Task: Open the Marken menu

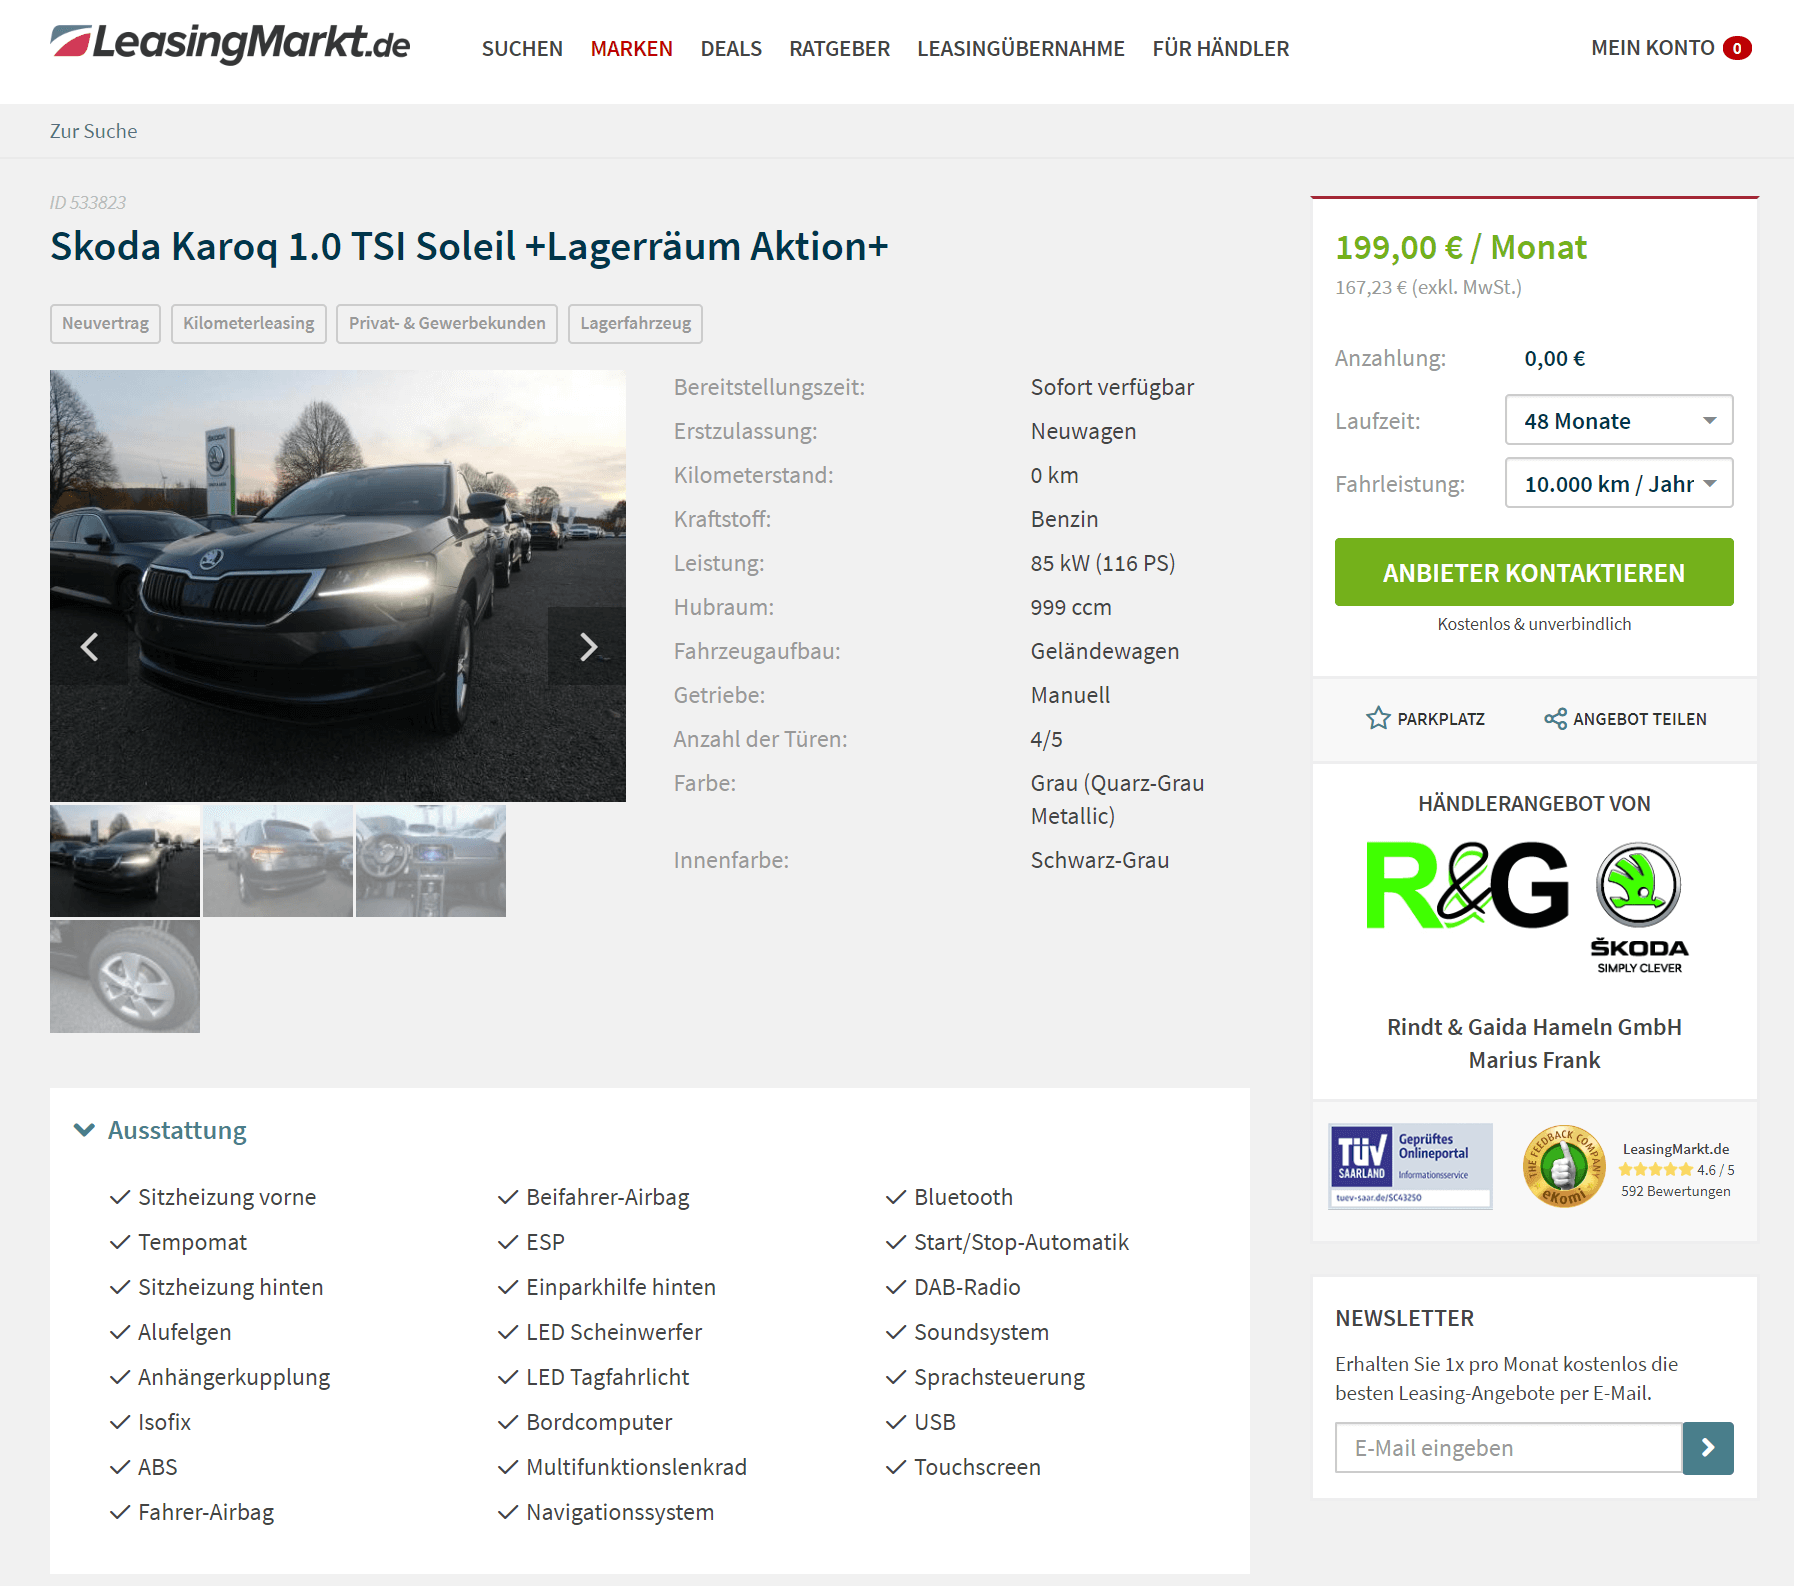Action: (x=631, y=48)
